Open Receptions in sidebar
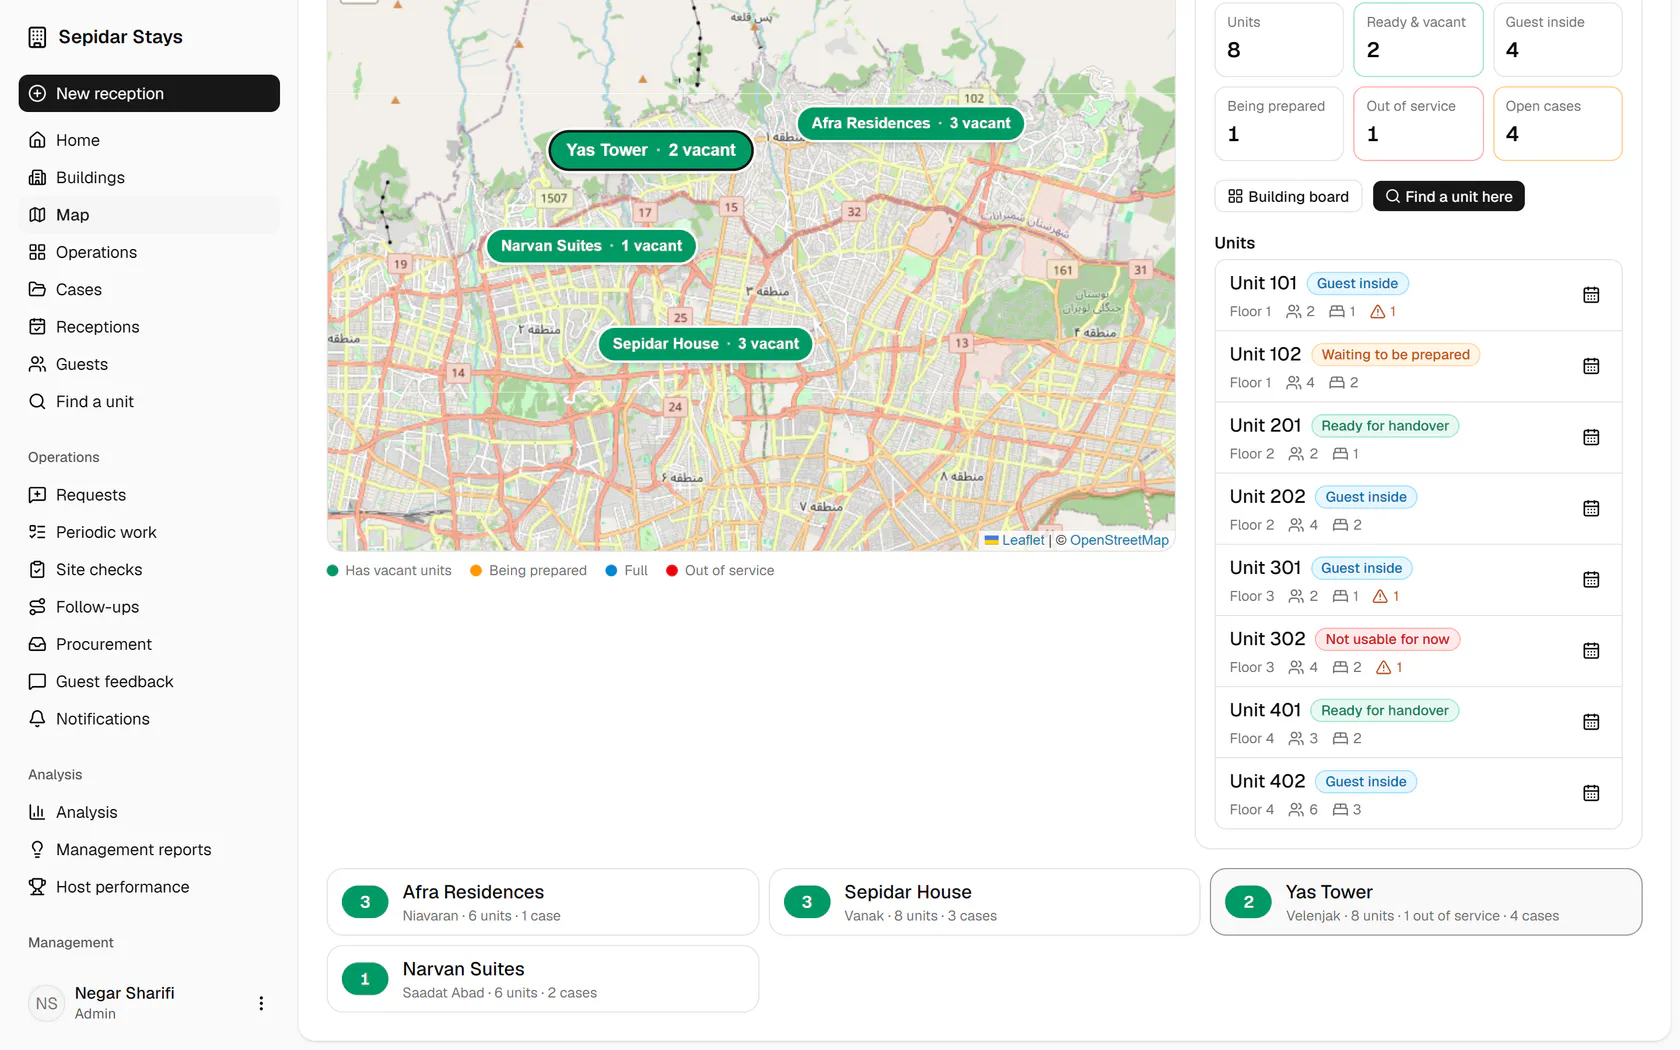Image resolution: width=1680 pixels, height=1050 pixels. [149, 327]
